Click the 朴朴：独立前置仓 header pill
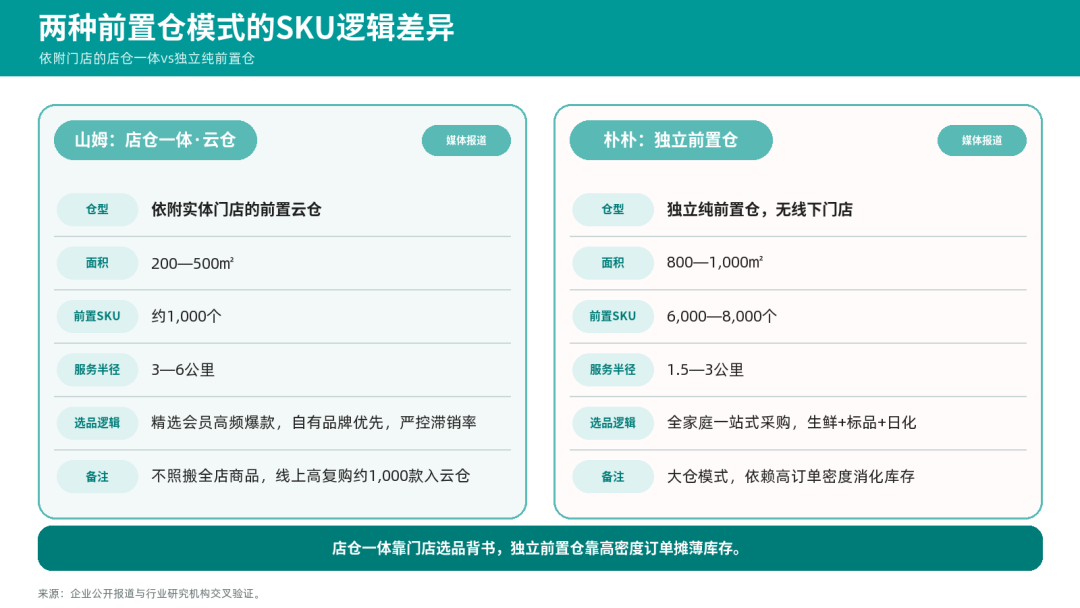This screenshot has width=1080, height=608. (671, 140)
